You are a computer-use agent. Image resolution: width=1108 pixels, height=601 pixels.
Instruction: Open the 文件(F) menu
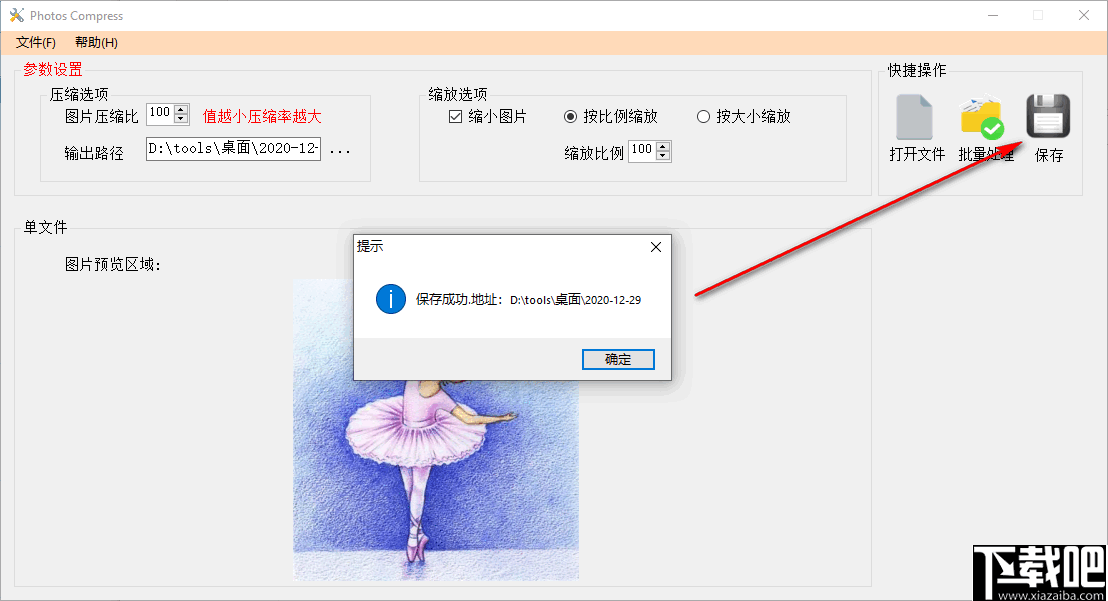pyautogui.click(x=33, y=43)
